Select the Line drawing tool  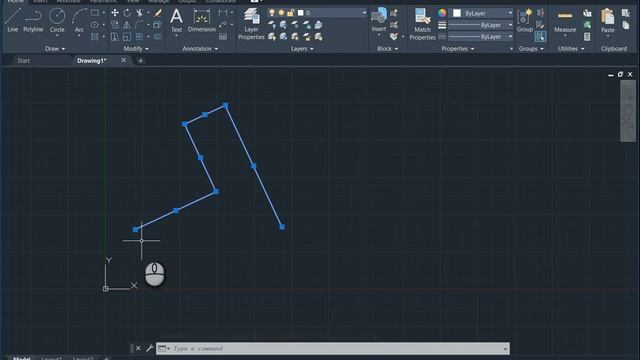[13, 20]
